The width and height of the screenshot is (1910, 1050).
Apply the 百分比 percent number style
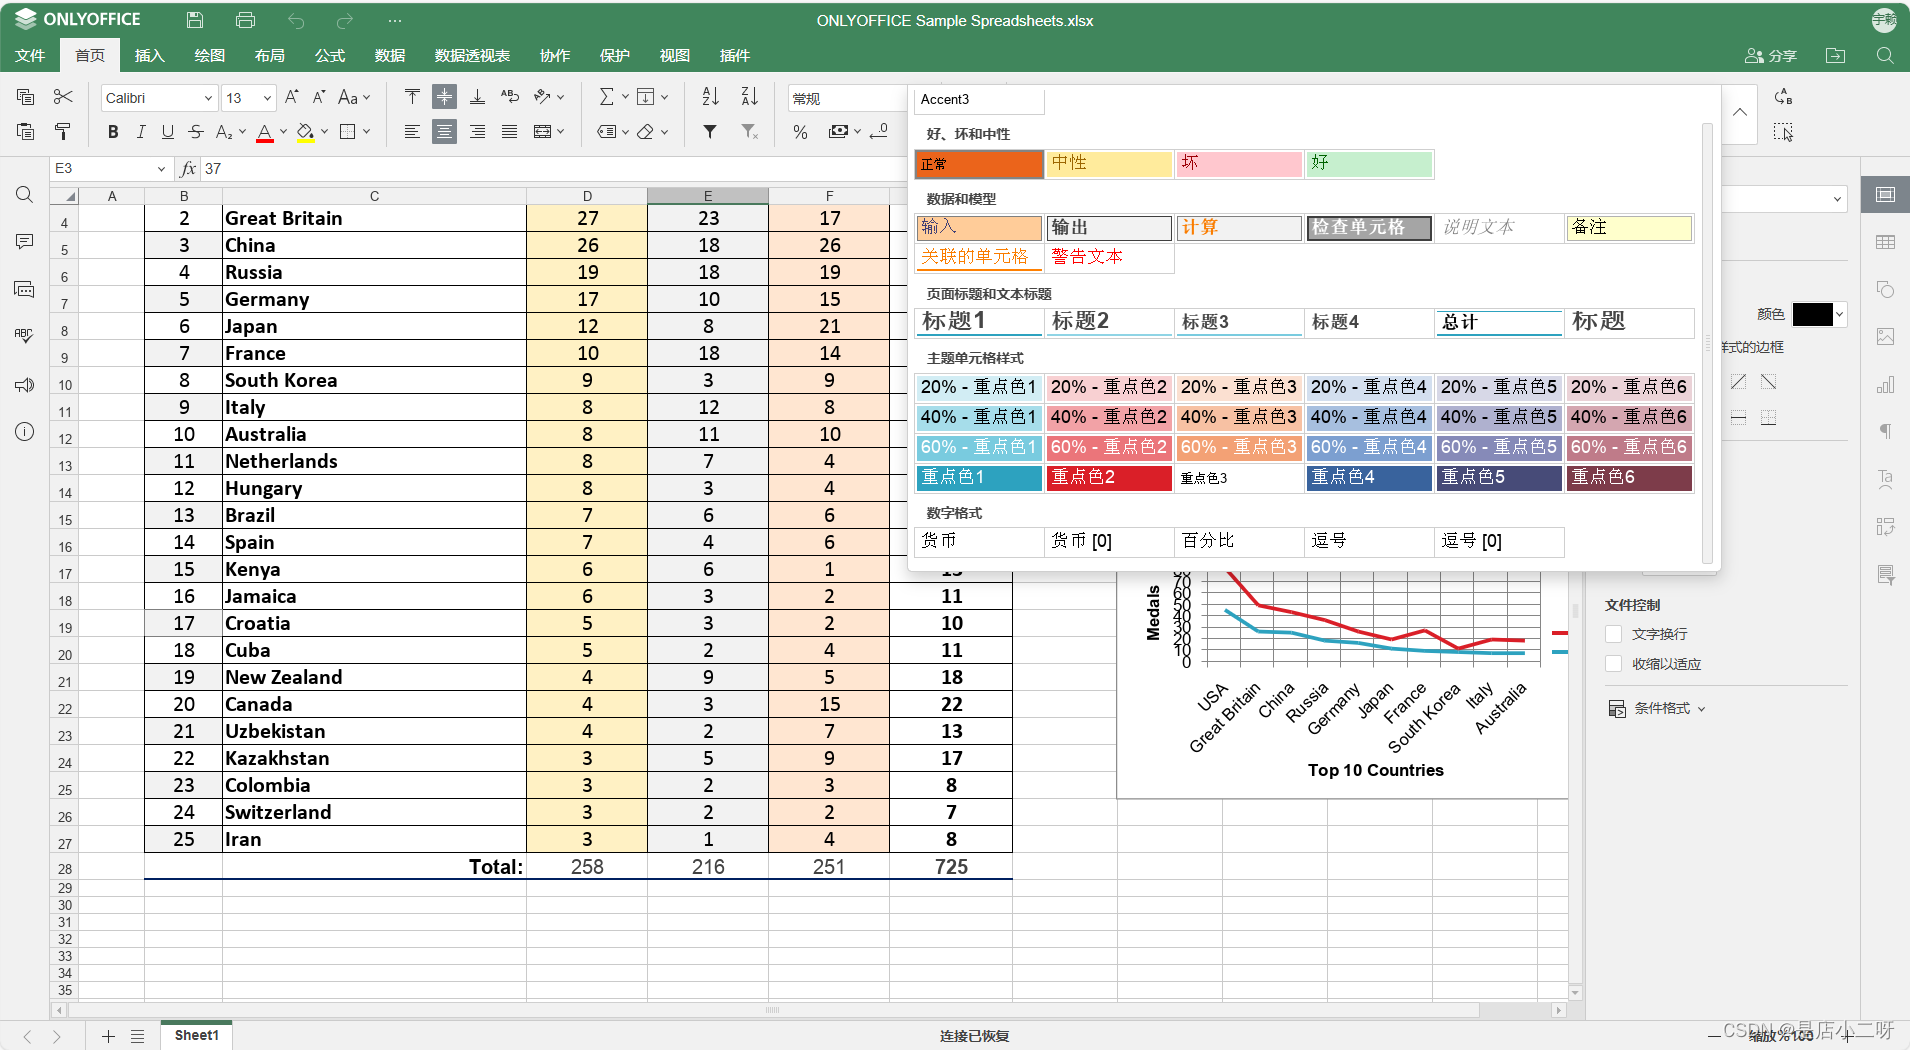[1239, 541]
